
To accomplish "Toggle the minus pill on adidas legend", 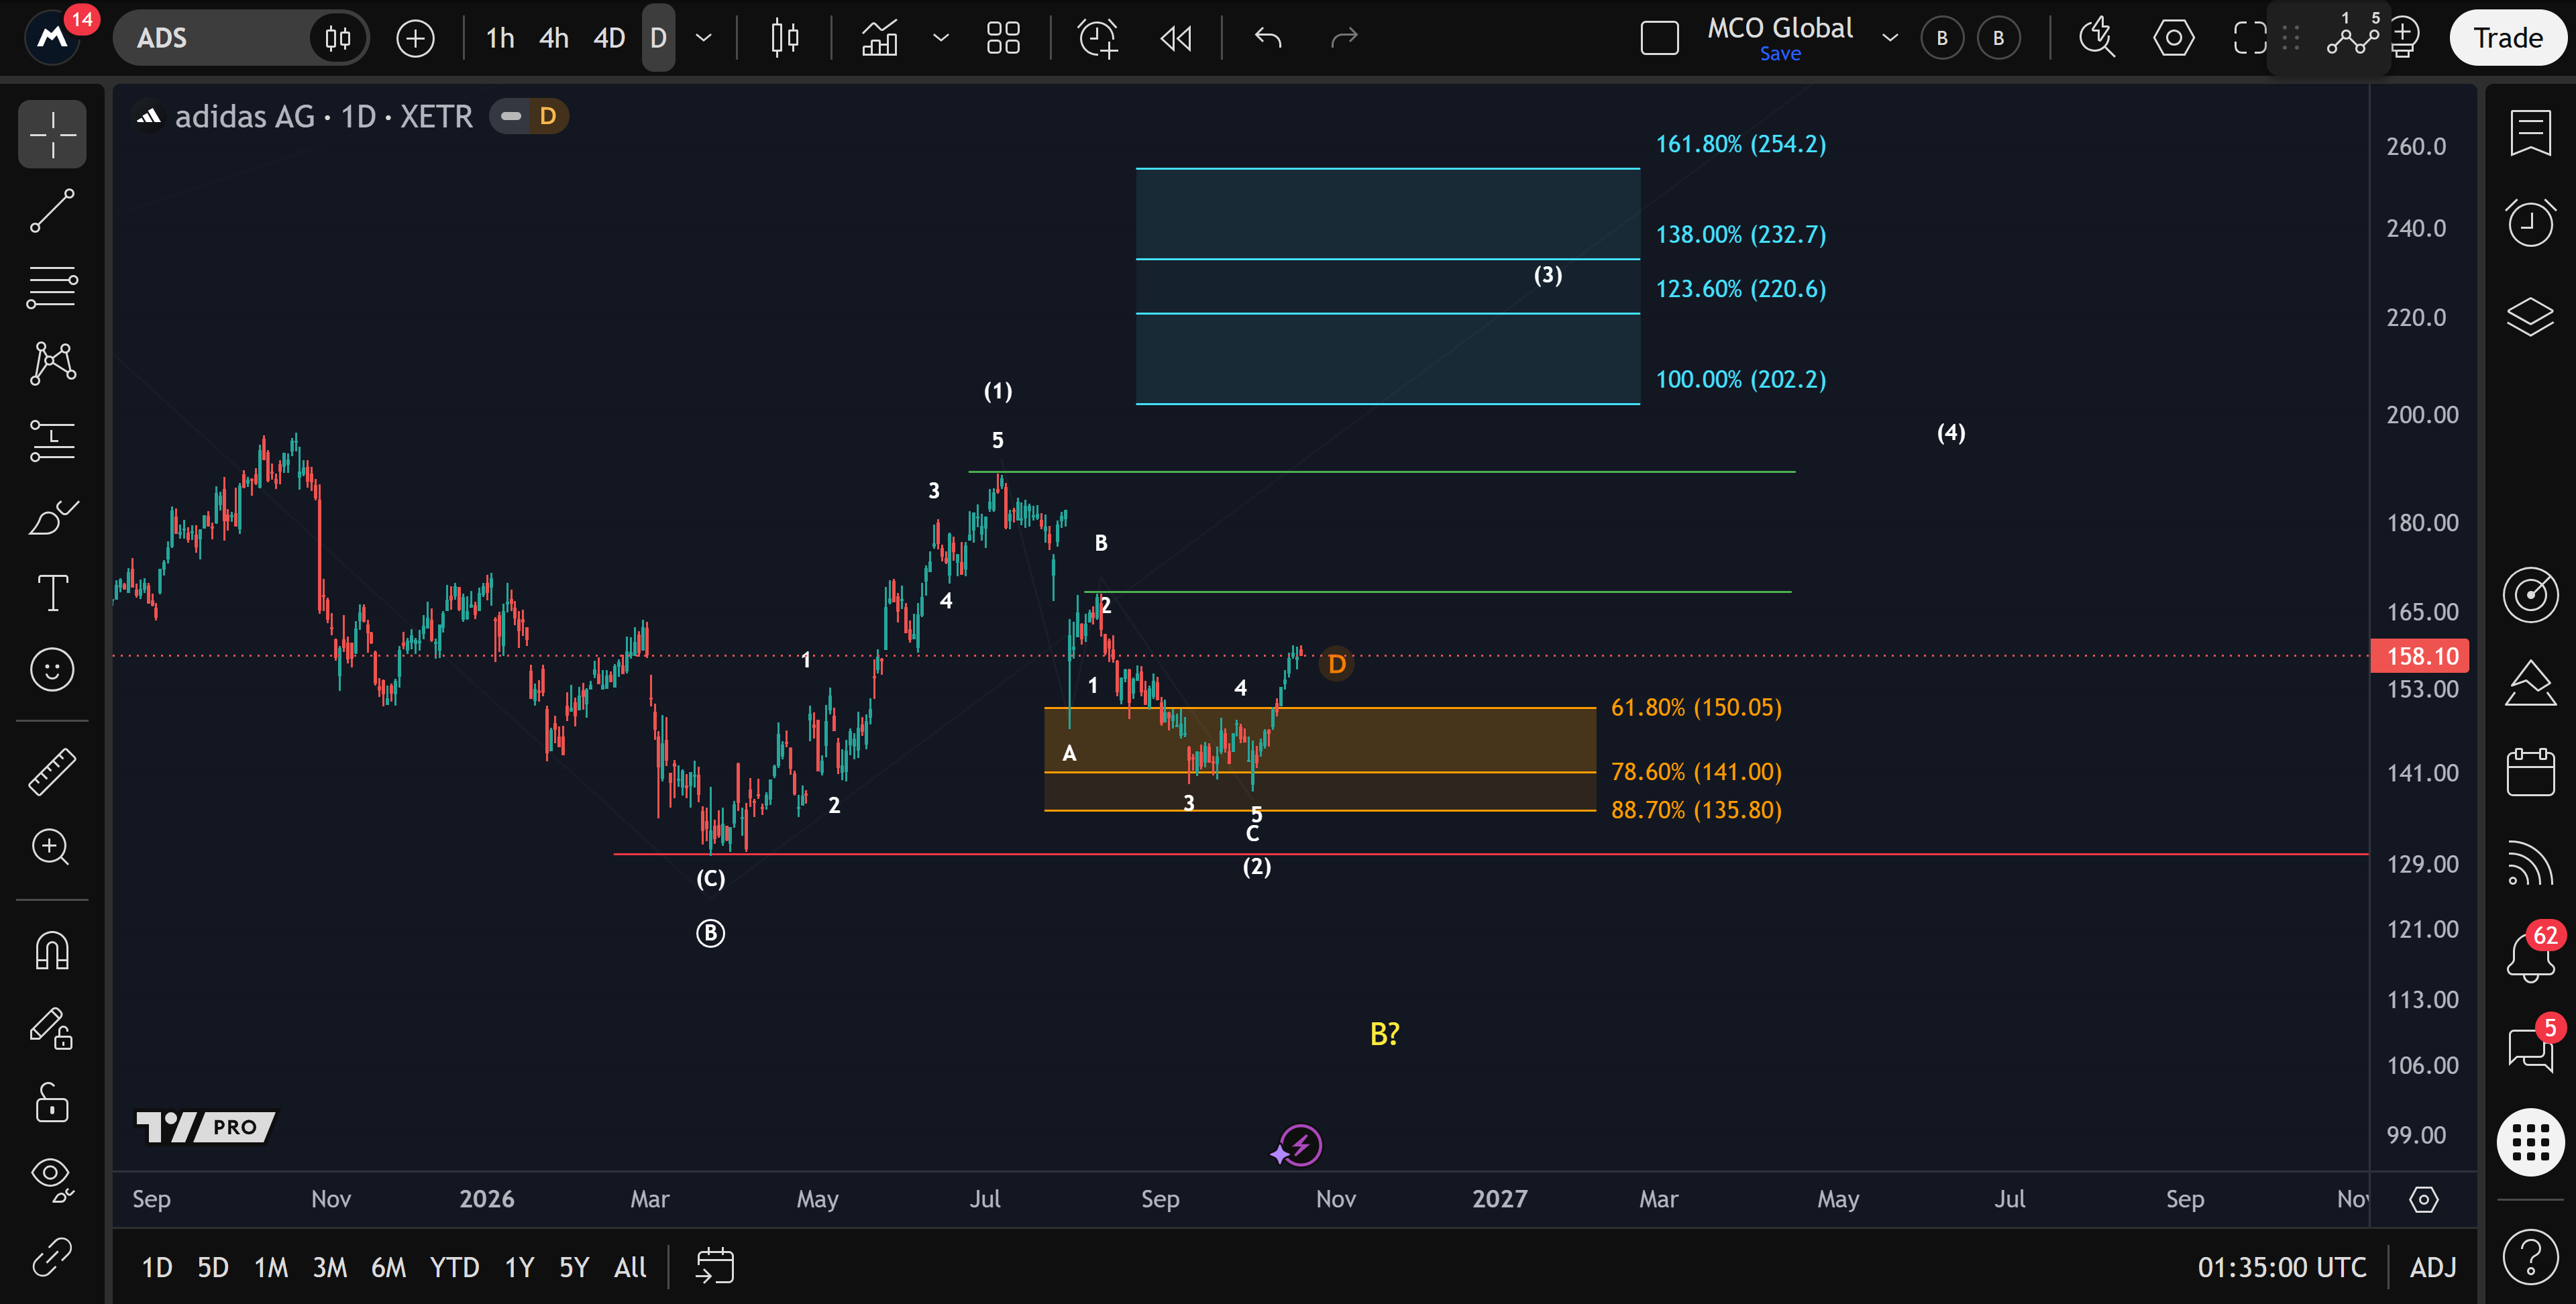I will 511,116.
